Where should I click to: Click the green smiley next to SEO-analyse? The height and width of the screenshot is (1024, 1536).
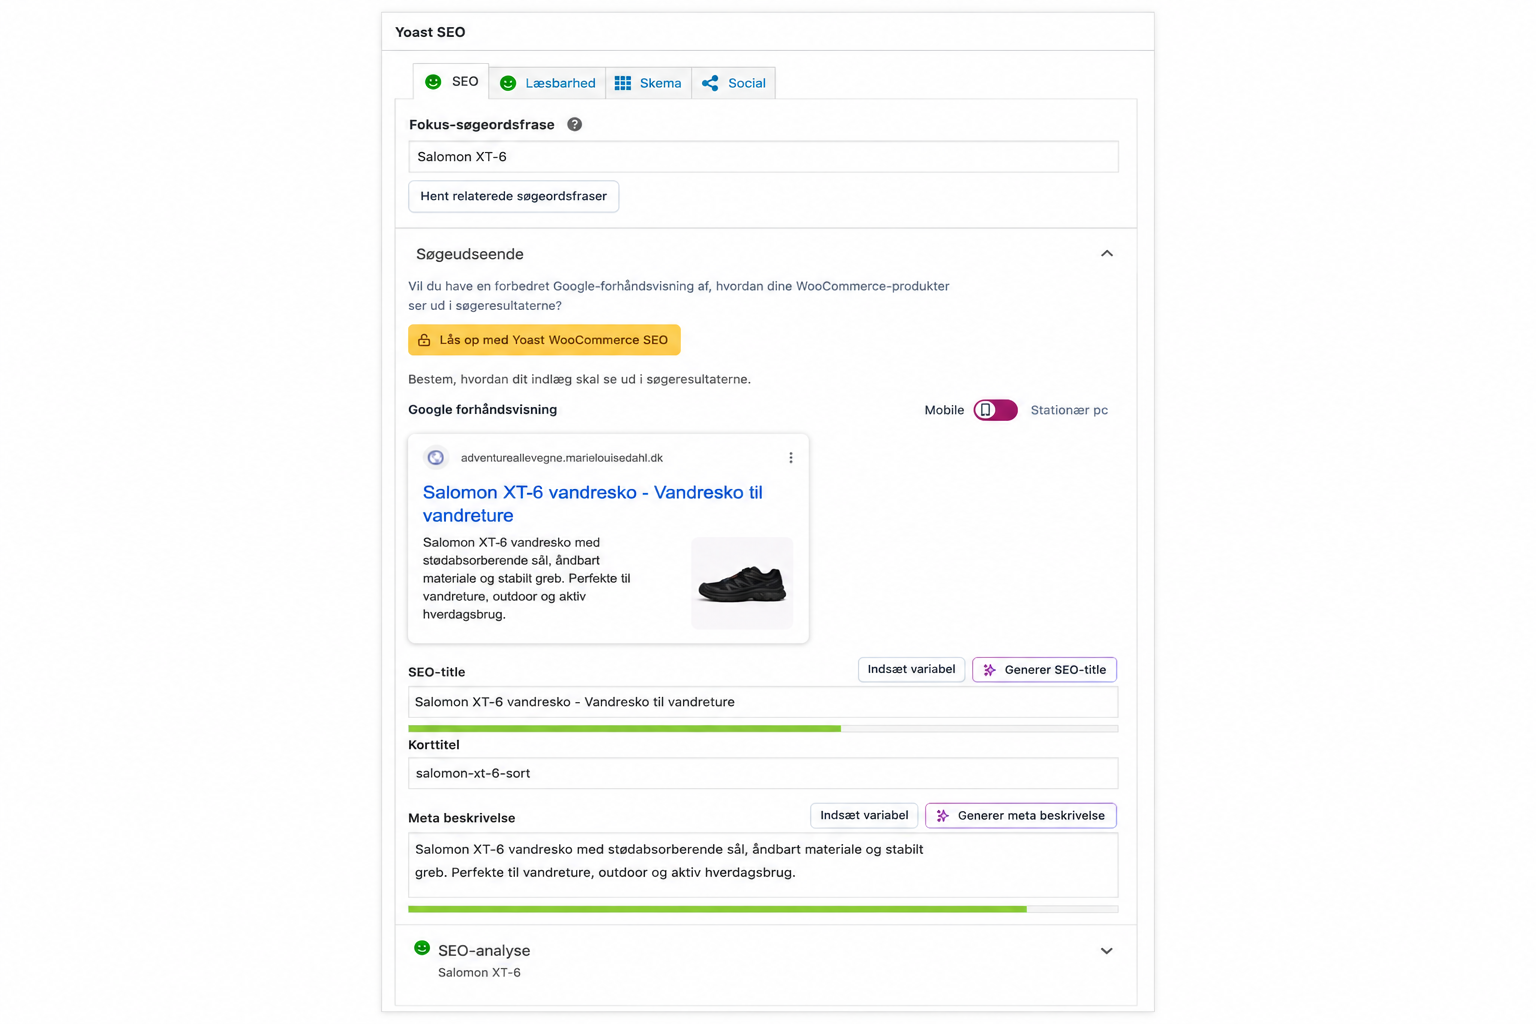(x=422, y=948)
